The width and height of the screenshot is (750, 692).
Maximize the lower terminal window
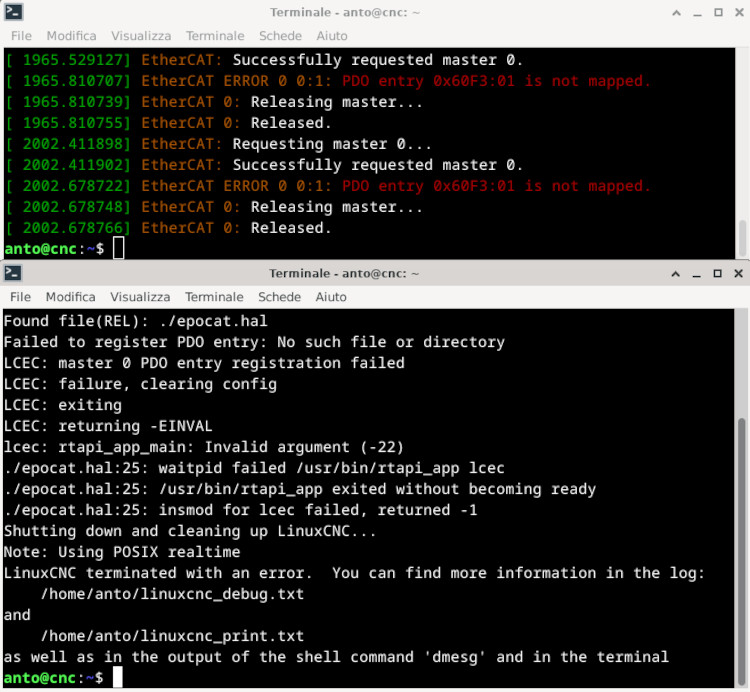pyautogui.click(x=717, y=274)
